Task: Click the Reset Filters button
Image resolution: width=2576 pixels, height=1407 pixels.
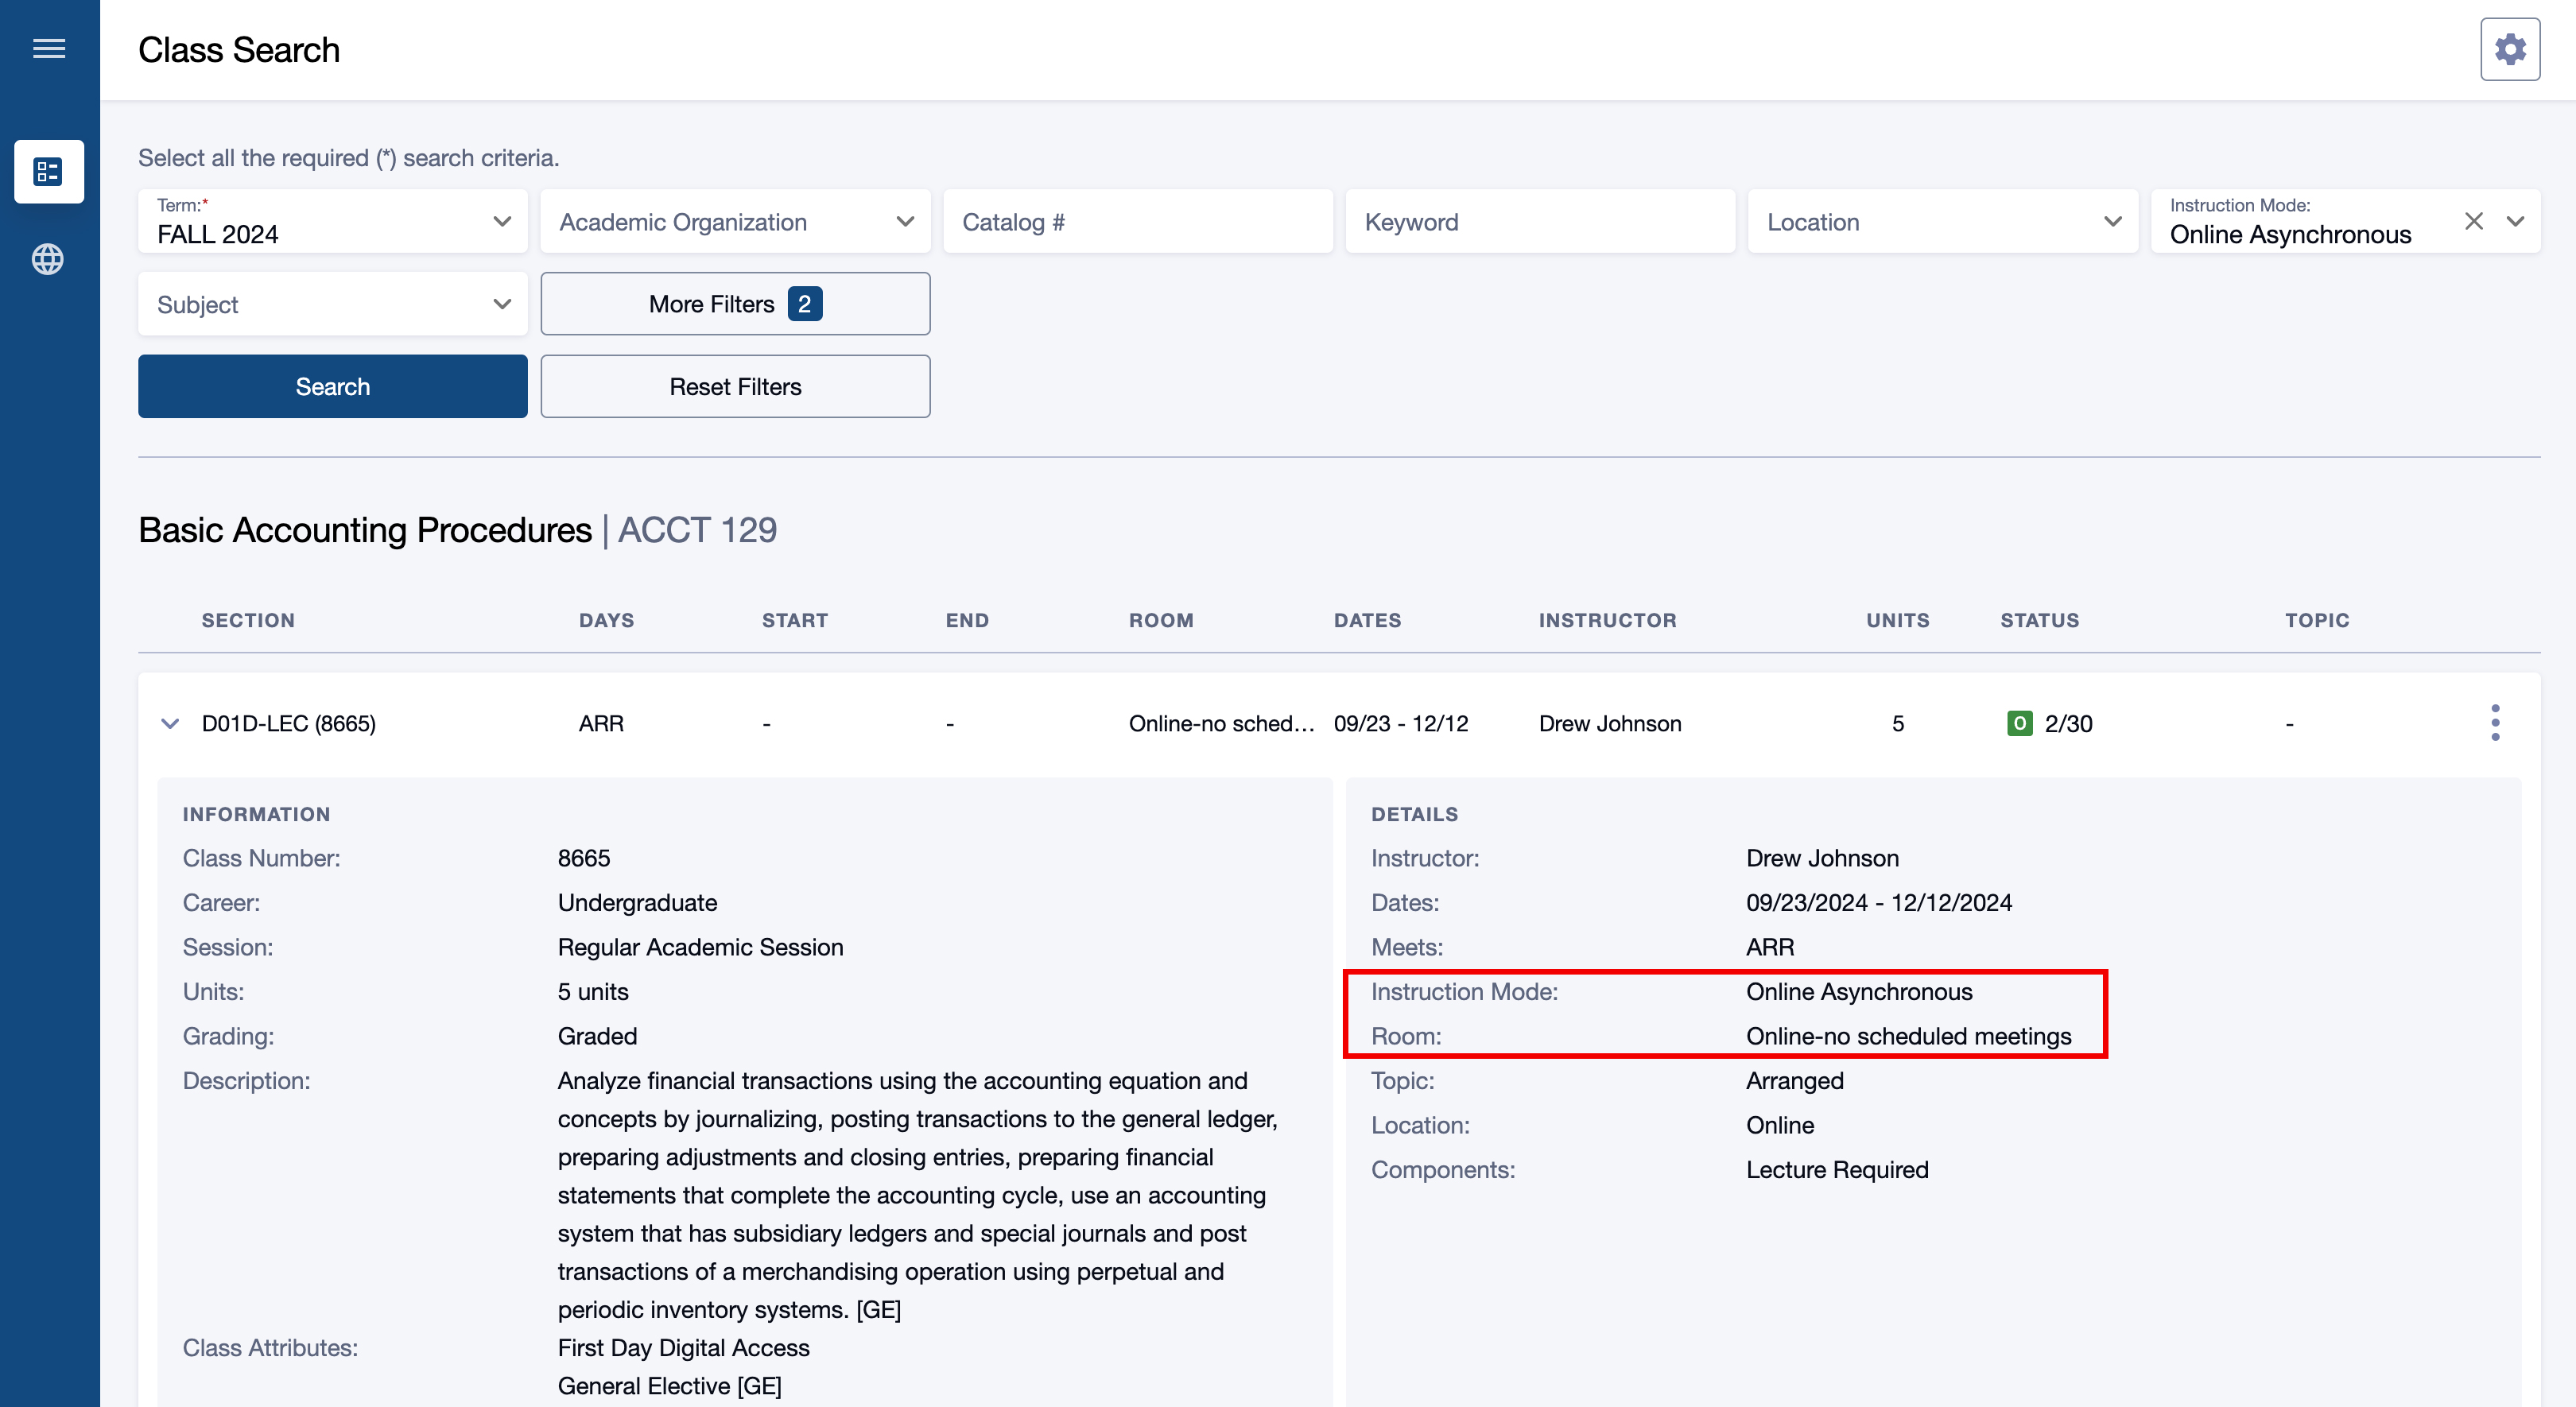Action: tap(735, 386)
